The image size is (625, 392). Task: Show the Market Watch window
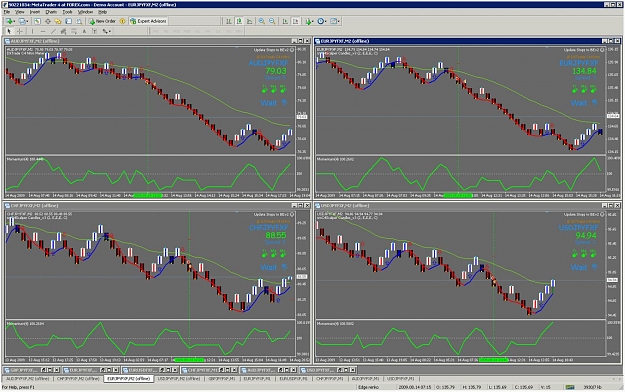coord(37,21)
